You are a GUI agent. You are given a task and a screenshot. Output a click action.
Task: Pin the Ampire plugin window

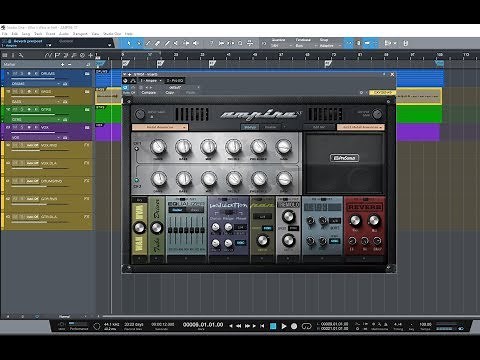pyautogui.click(x=384, y=75)
